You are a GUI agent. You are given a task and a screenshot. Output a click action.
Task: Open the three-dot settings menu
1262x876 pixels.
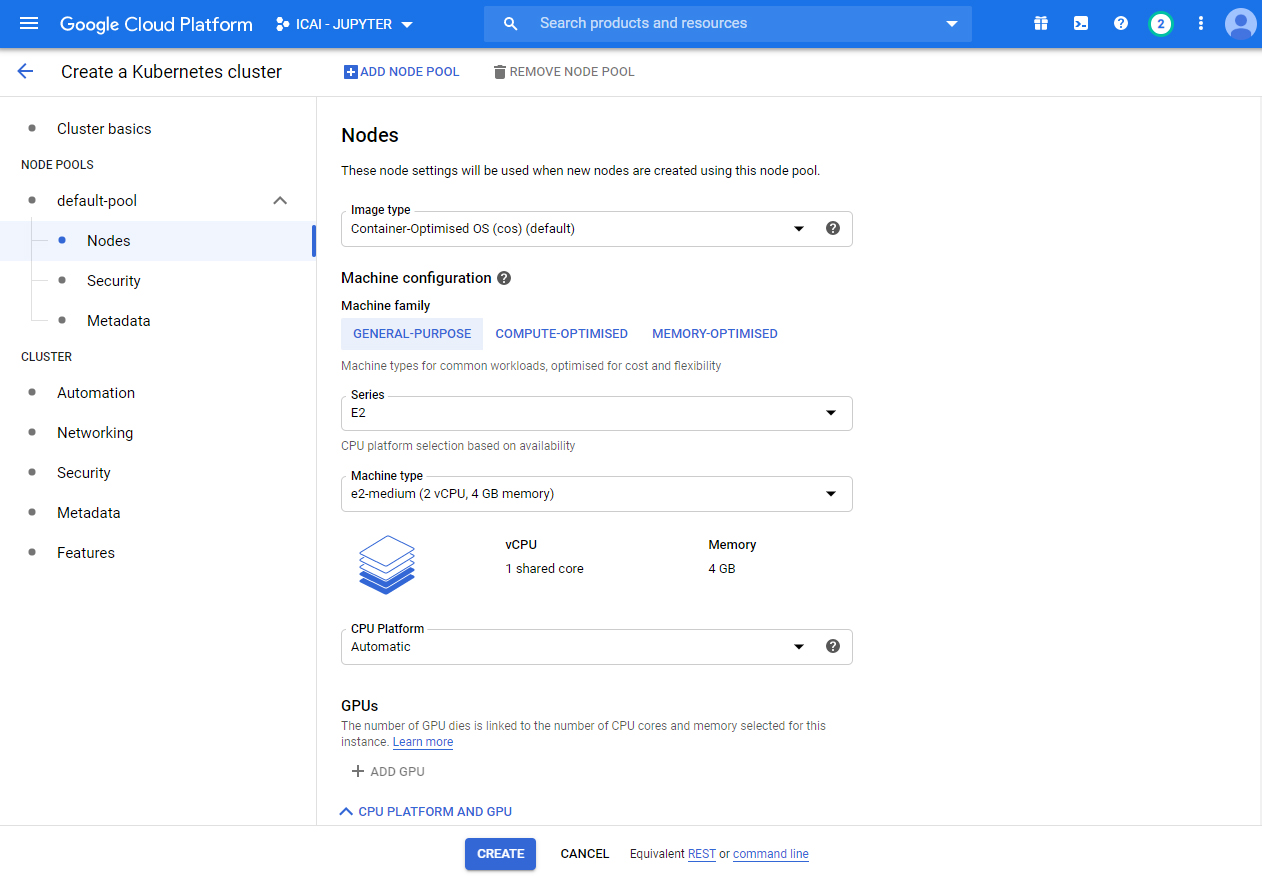click(x=1201, y=24)
